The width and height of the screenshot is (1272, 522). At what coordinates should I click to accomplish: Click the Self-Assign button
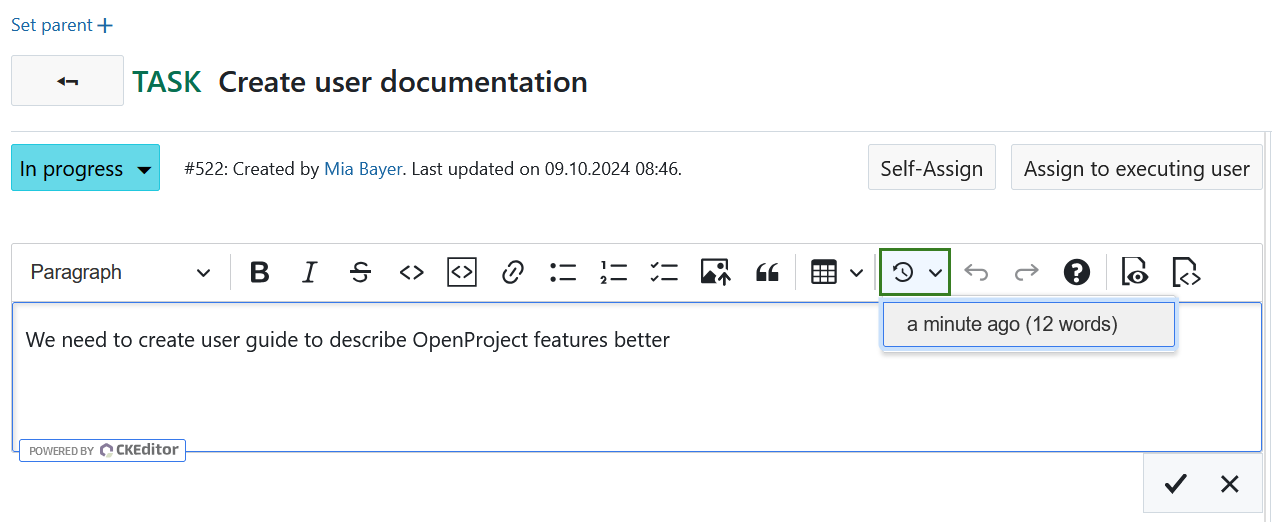[x=931, y=169]
